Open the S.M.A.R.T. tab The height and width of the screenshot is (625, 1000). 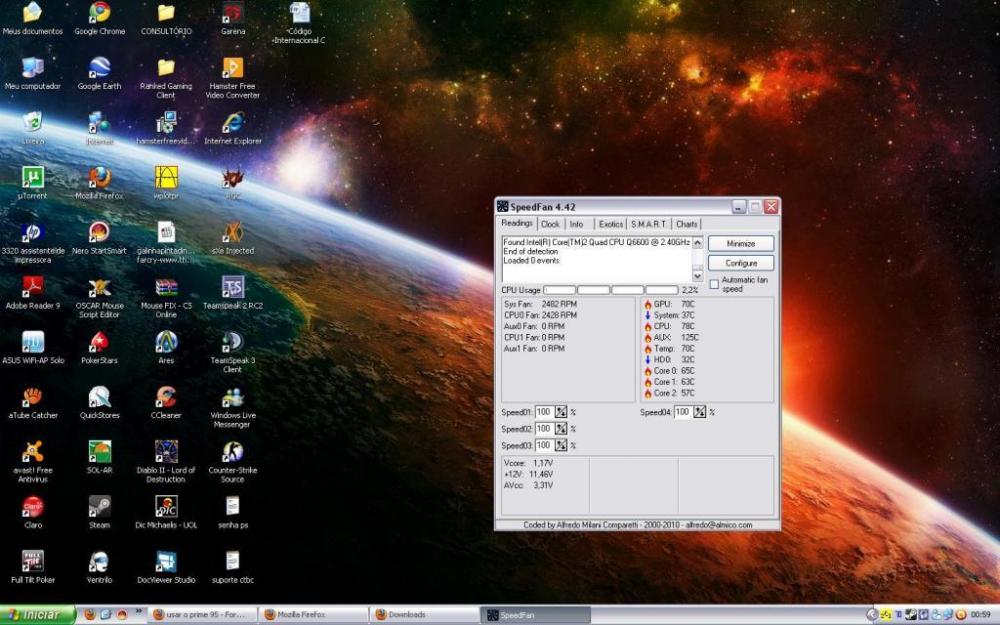point(648,224)
